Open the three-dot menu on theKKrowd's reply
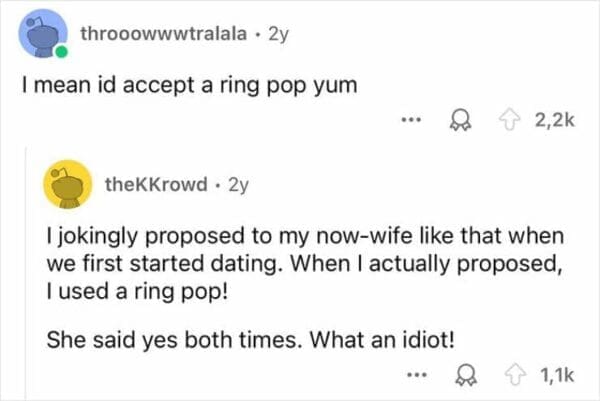 pos(417,374)
